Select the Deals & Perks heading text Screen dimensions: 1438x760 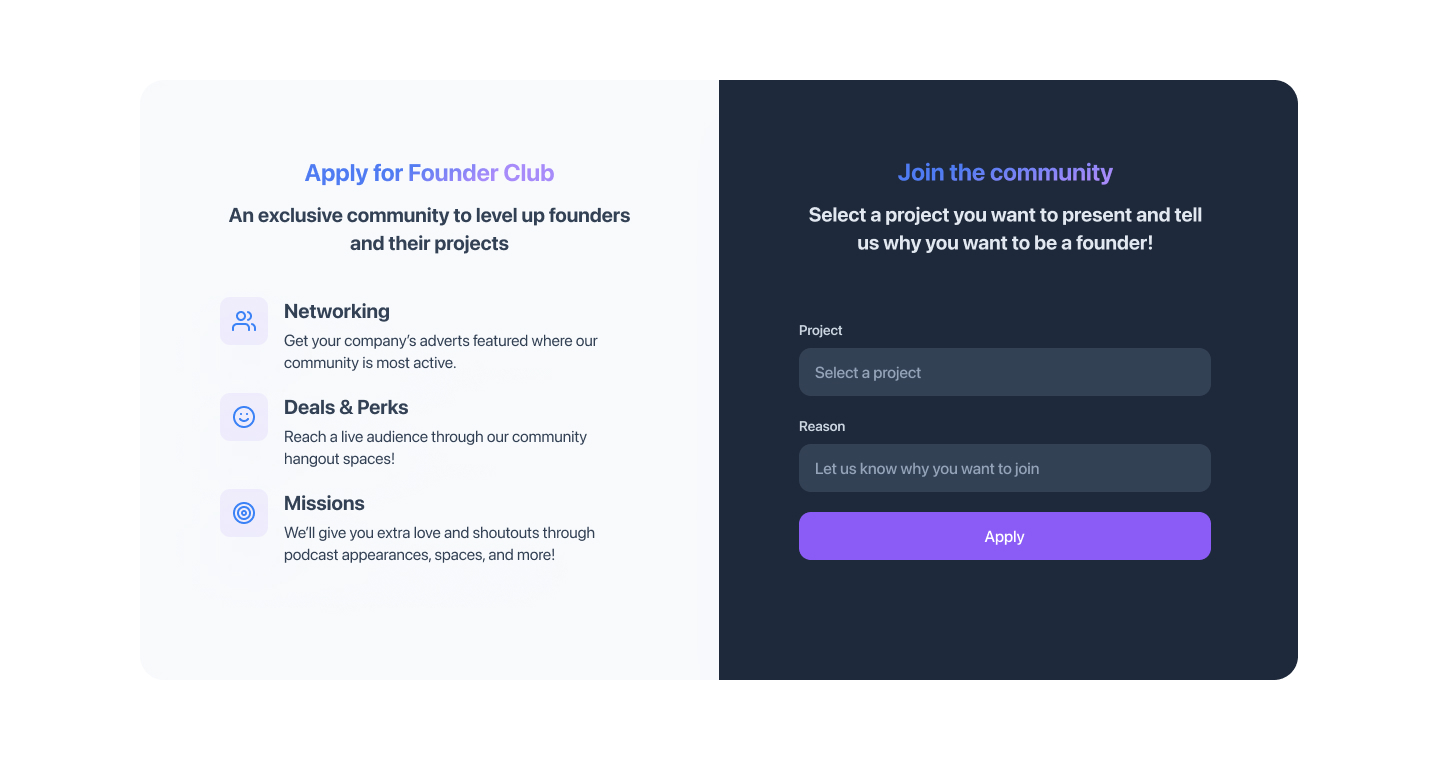pyautogui.click(x=346, y=407)
